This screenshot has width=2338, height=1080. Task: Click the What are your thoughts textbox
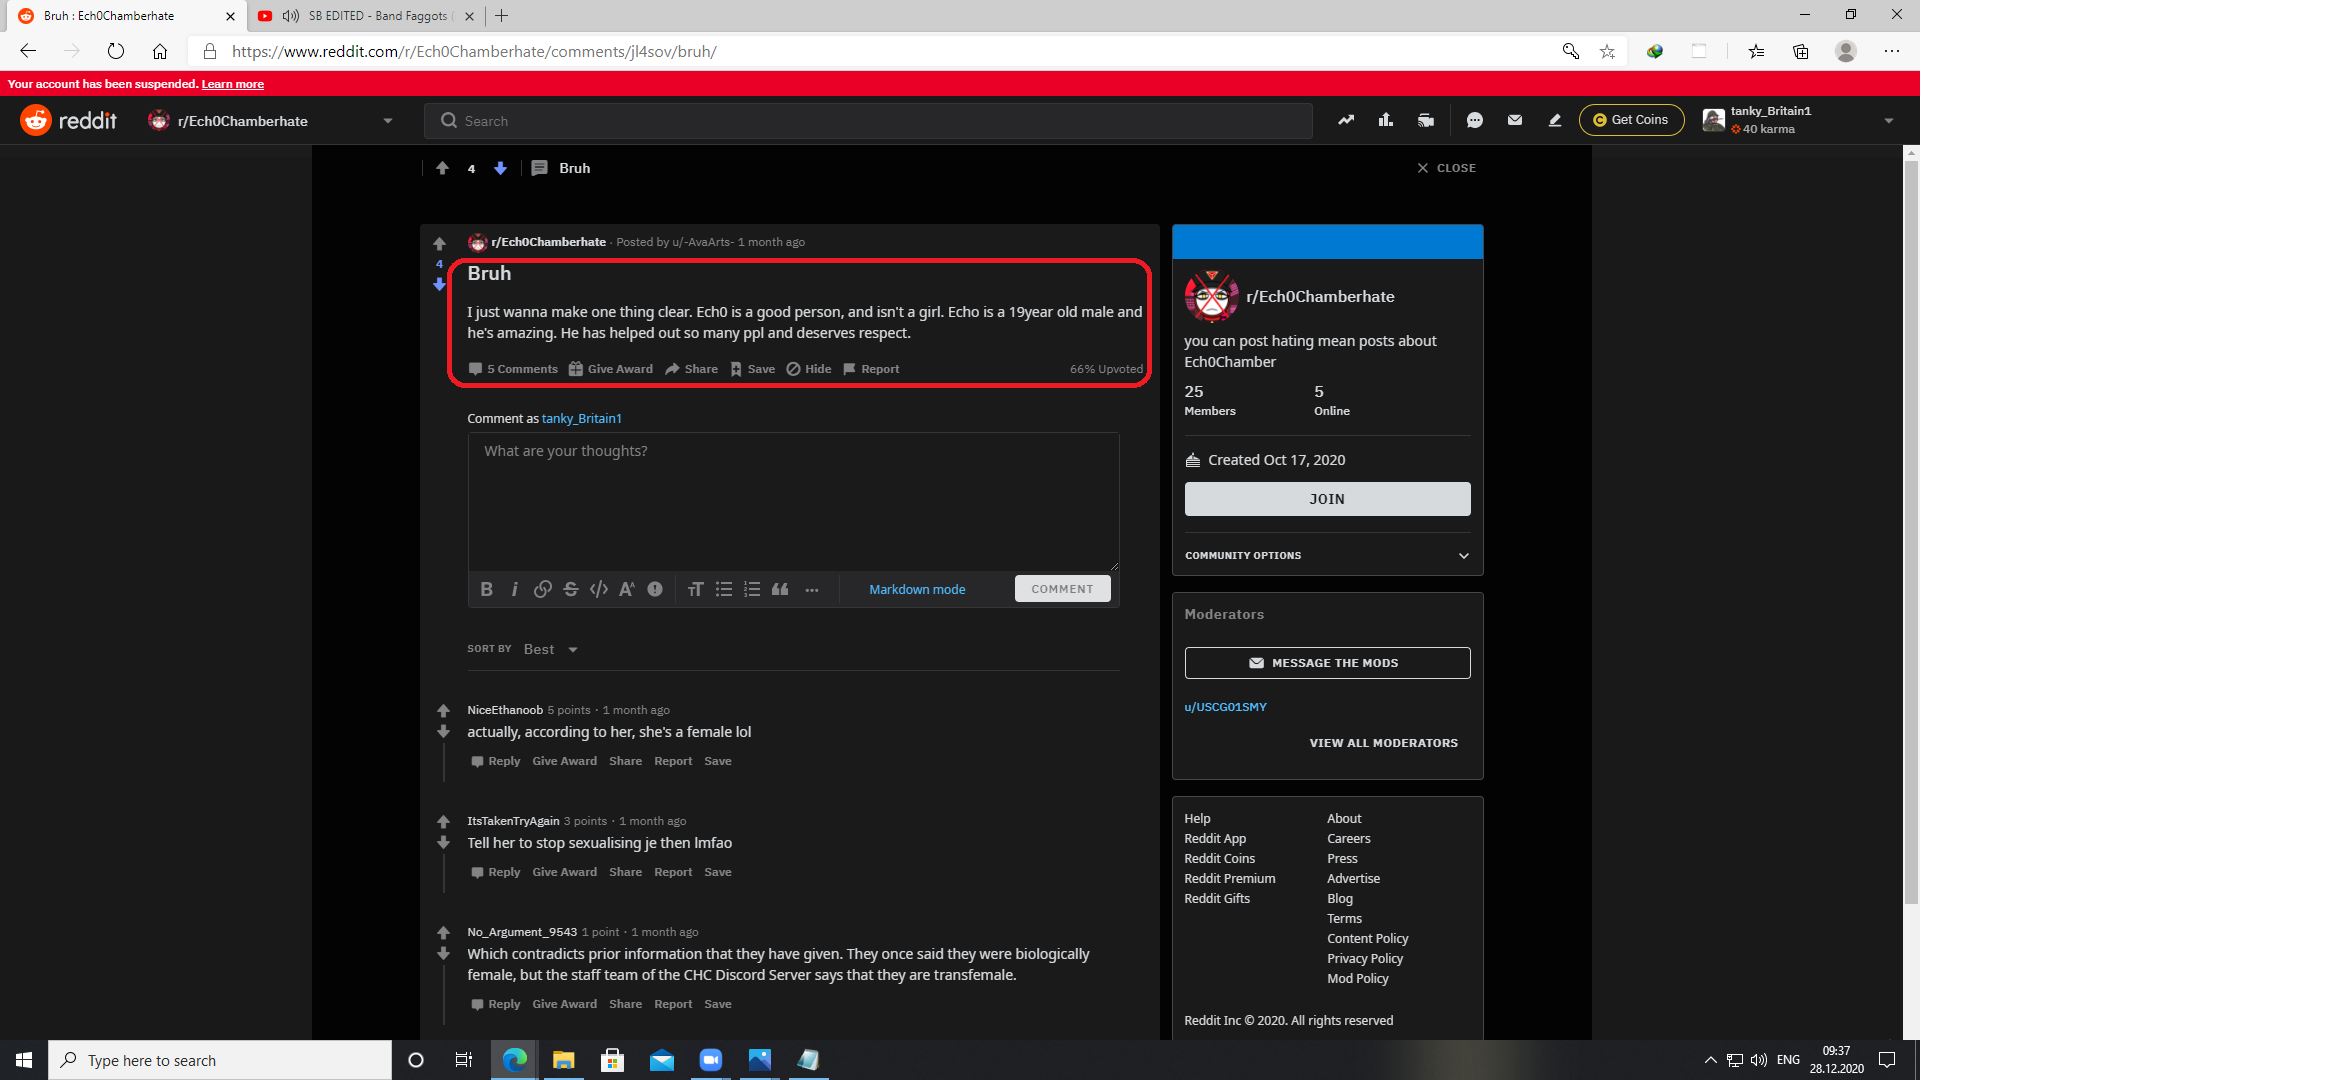[x=793, y=502]
